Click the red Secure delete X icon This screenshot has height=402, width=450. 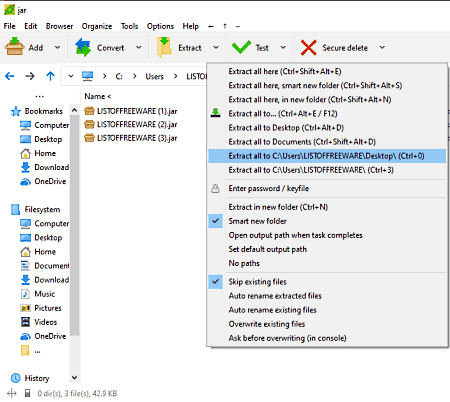308,48
